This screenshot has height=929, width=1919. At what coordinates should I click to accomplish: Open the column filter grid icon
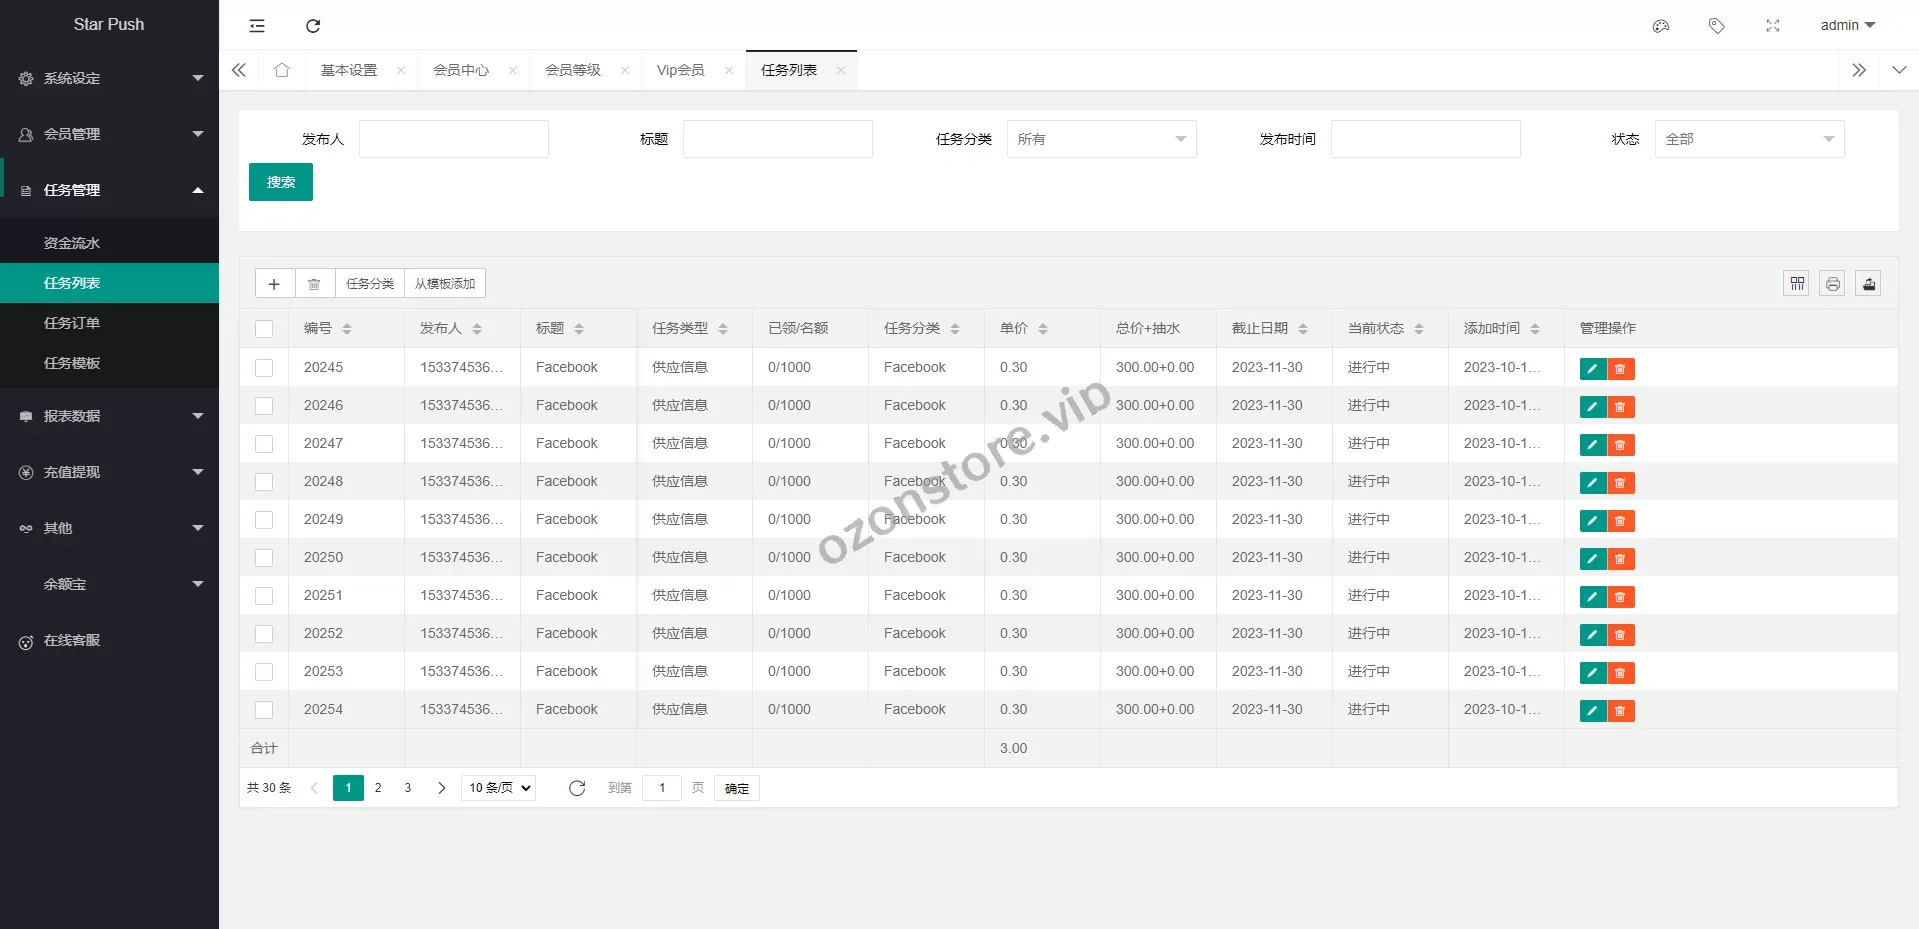pyautogui.click(x=1797, y=284)
